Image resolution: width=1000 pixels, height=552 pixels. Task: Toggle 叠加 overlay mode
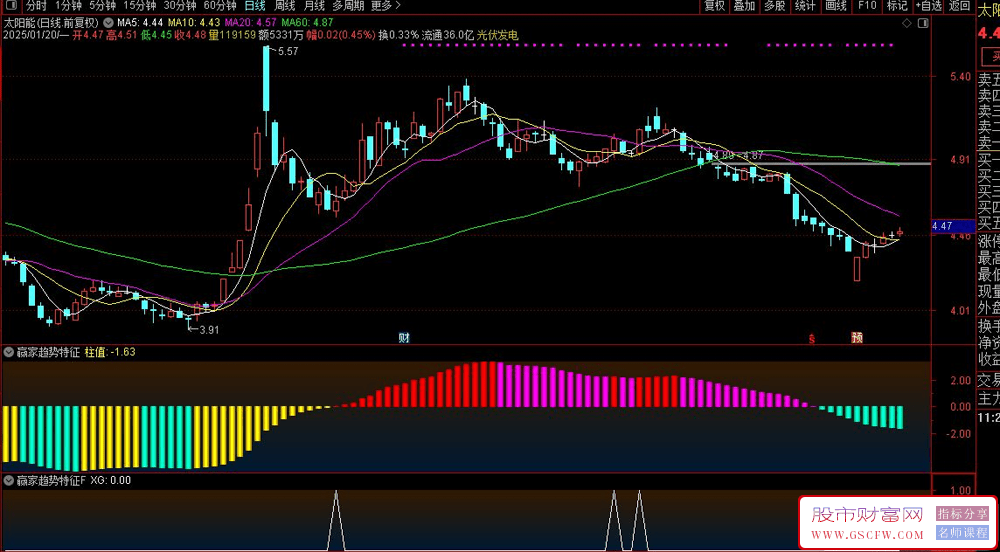point(744,6)
